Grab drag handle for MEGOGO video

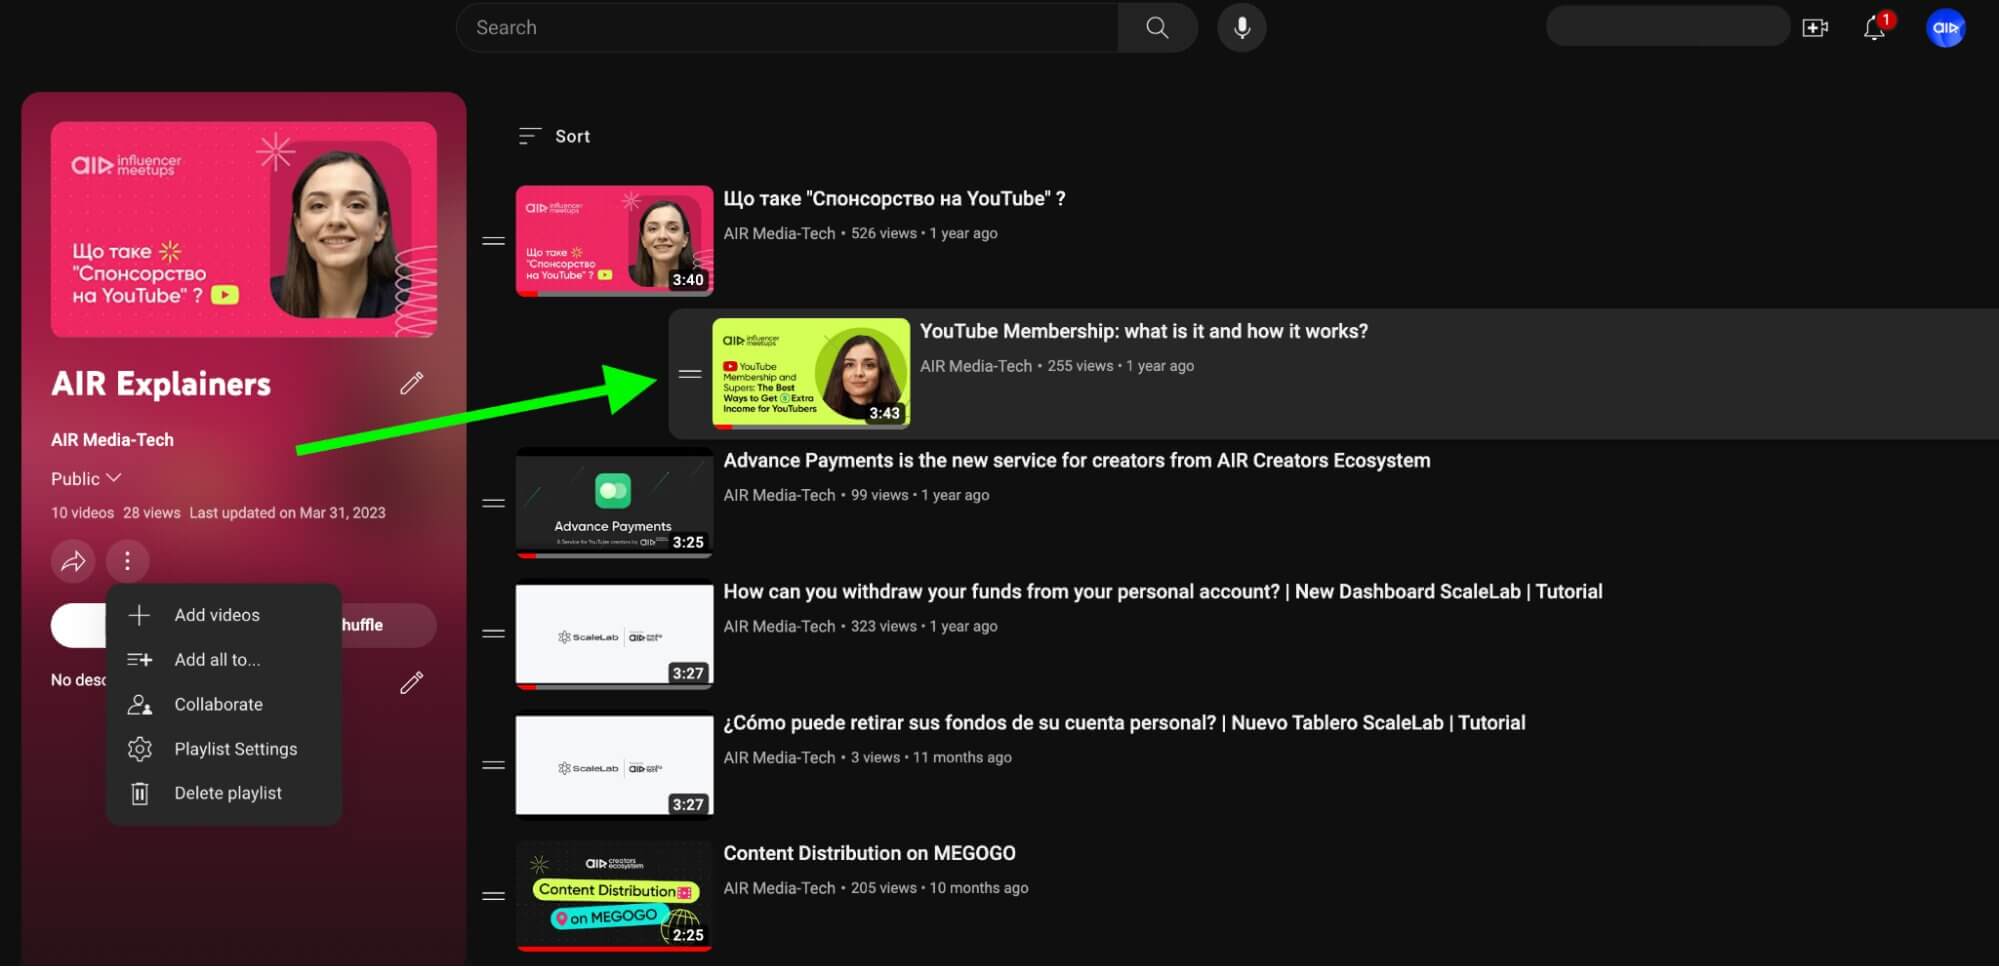tap(493, 896)
